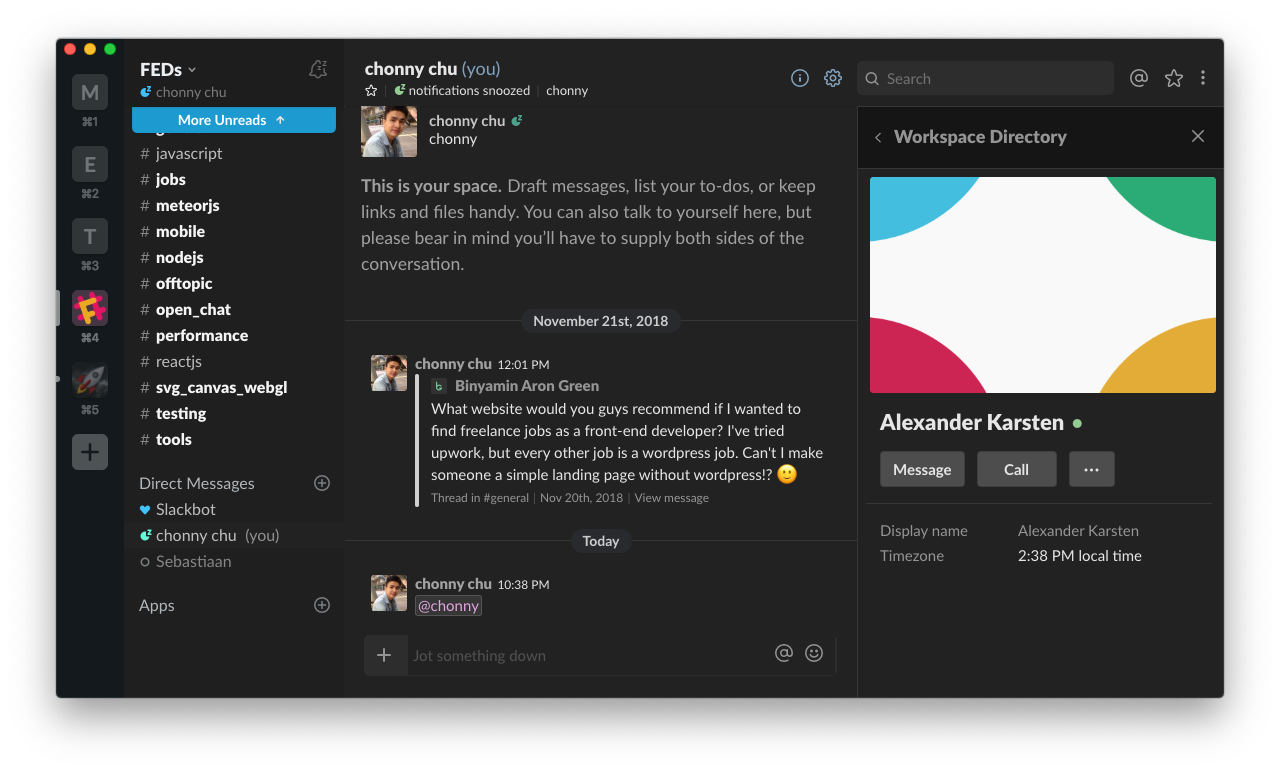This screenshot has height=772, width=1280.
Task: Click the avatar on the 12:01 PM message
Action: click(389, 373)
